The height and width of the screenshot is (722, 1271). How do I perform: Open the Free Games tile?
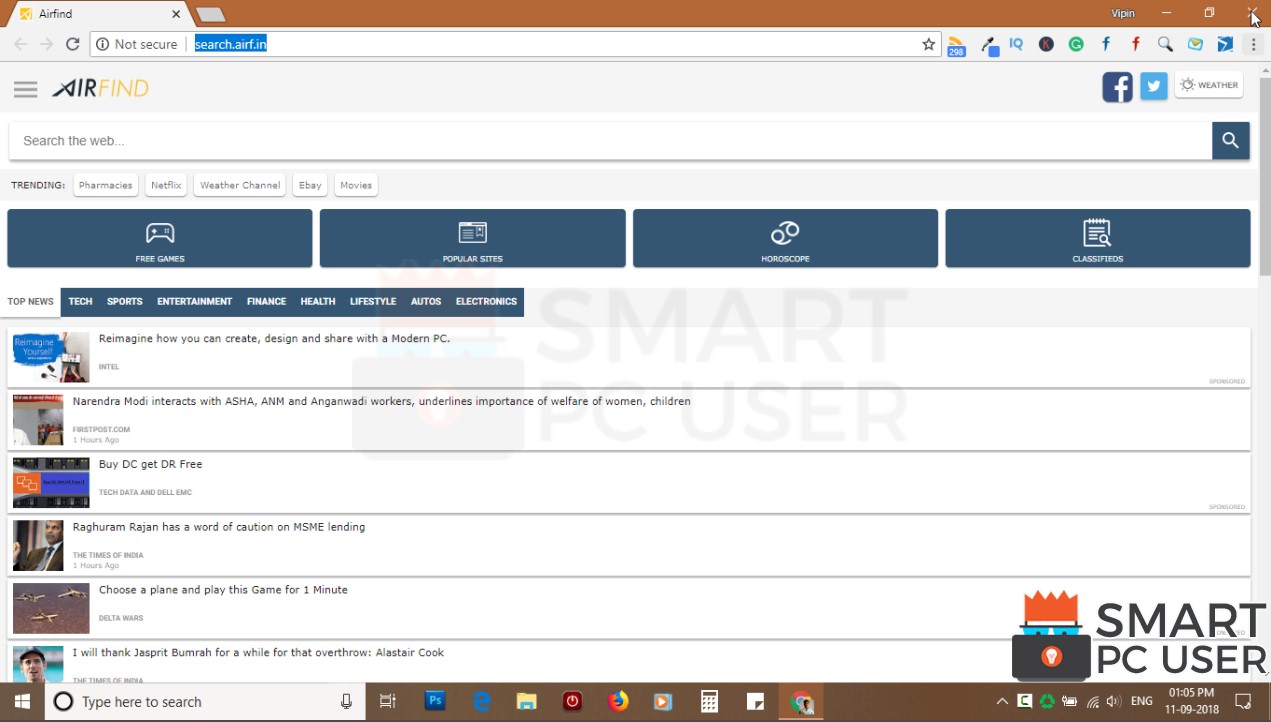tap(160, 238)
